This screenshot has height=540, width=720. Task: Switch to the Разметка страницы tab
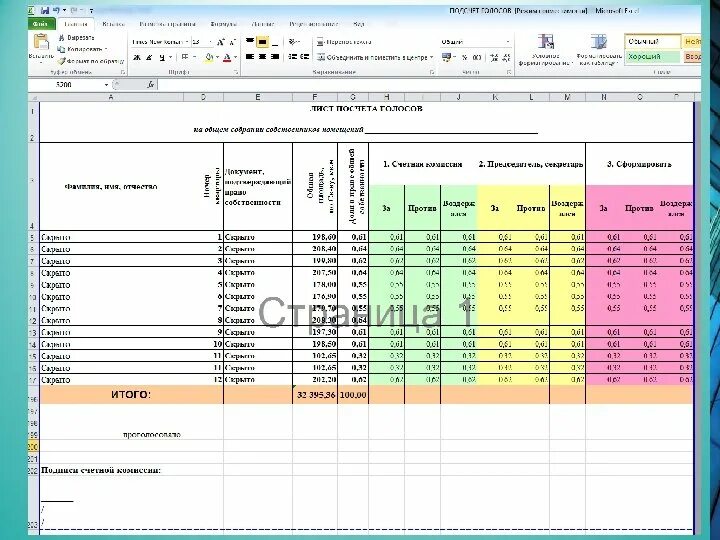168,24
